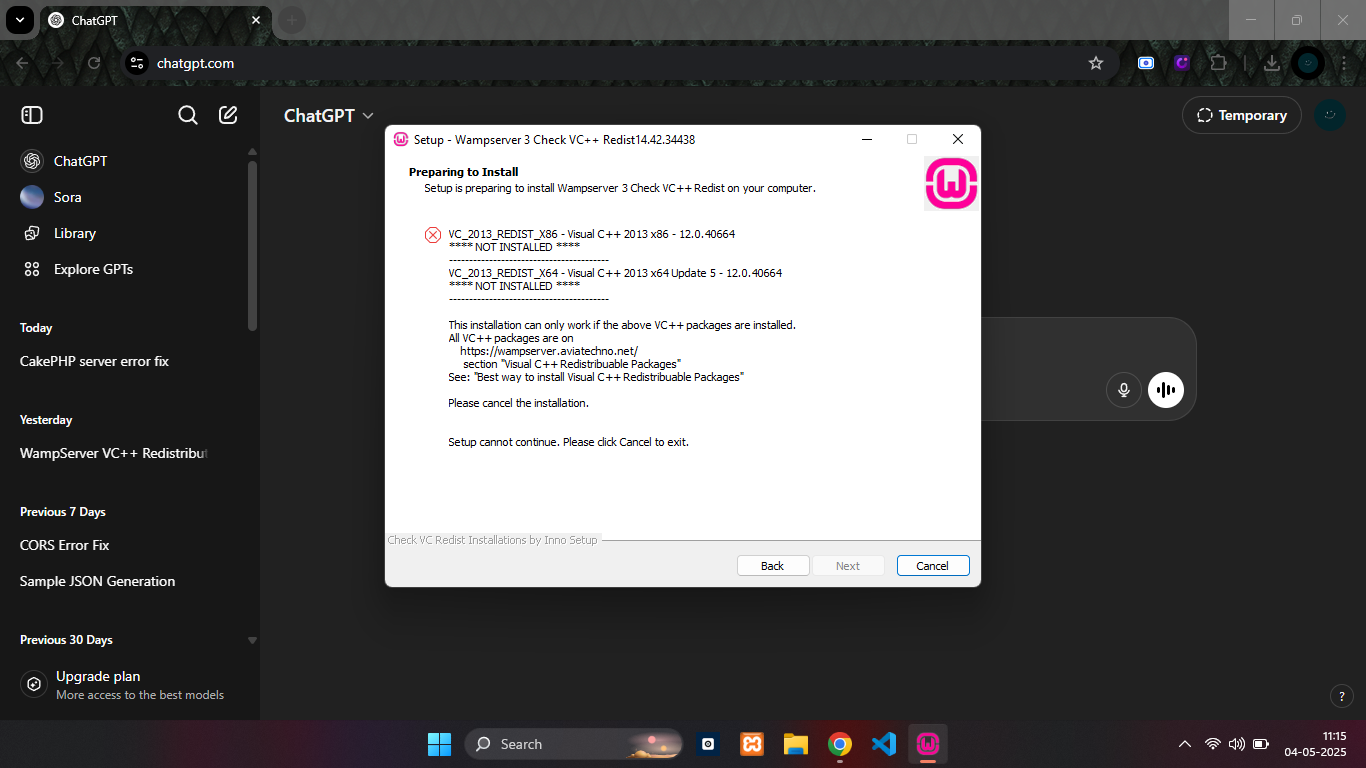1366x768 pixels.
Task: Open the browser extensions puzzle icon
Action: tap(1218, 63)
